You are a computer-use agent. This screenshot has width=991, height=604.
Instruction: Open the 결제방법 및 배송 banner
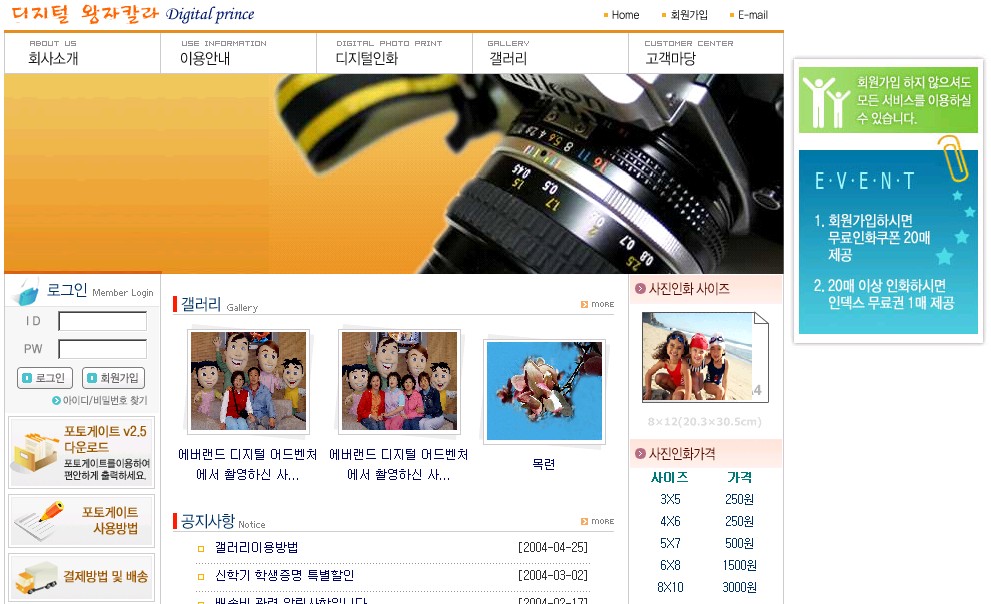point(81,577)
